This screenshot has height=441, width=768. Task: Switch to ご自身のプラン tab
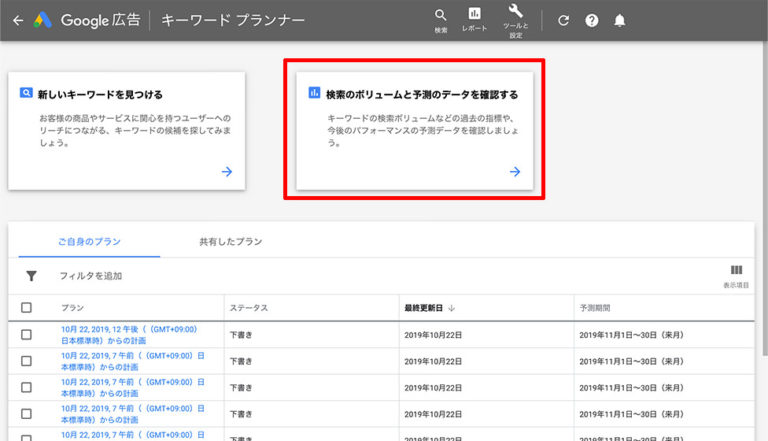(x=89, y=242)
